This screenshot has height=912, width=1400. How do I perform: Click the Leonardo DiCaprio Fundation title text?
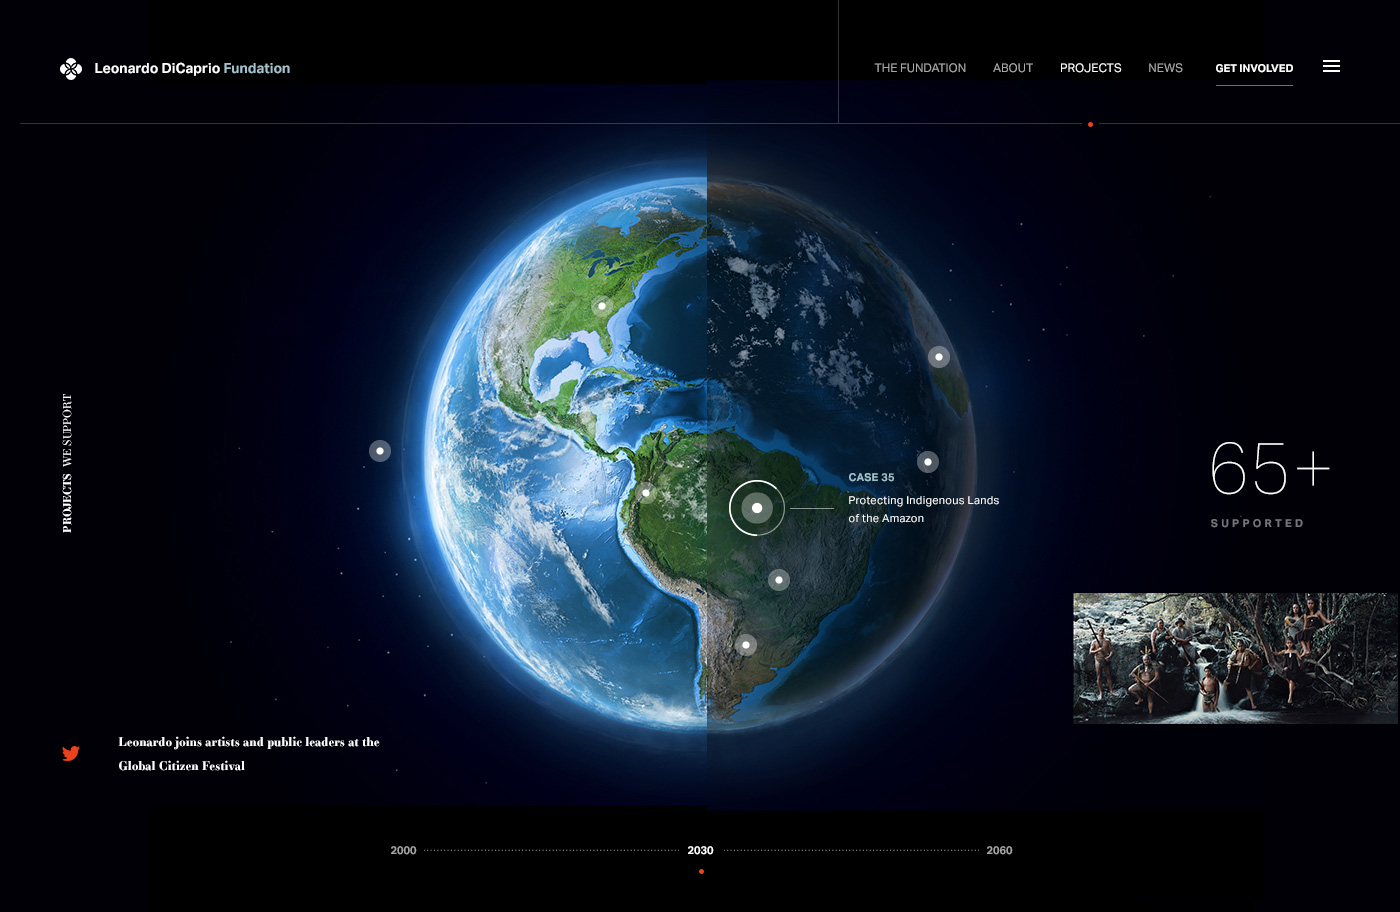(192, 68)
